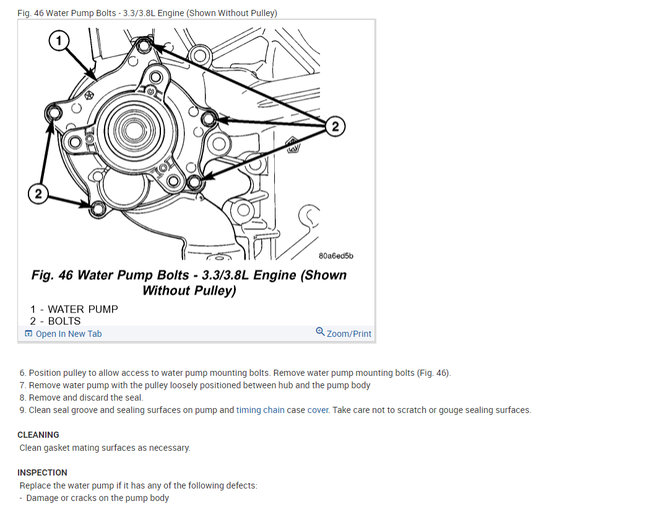This screenshot has width=650, height=509.
Task: Click the figure title text above the image
Action: coord(147,13)
